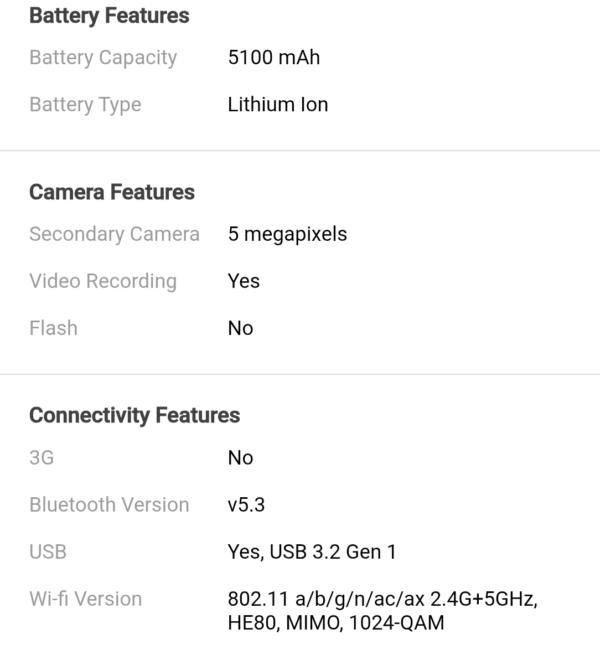Screen dimensions: 600x660
Task: Select the 3G label
Action: click(42, 458)
